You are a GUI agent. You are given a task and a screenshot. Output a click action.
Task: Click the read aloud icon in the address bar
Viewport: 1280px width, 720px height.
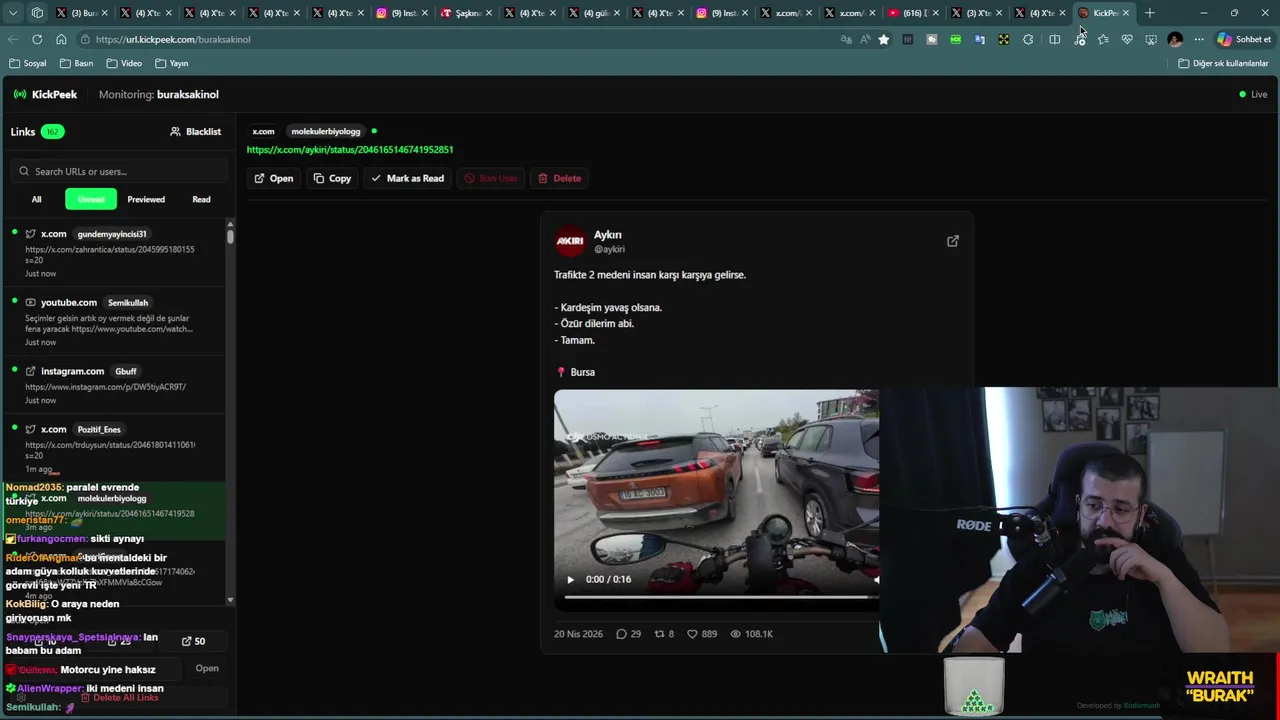coord(865,39)
